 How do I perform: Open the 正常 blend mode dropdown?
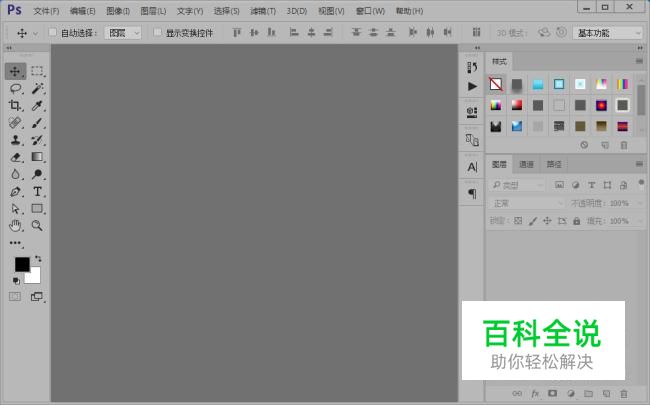pyautogui.click(x=527, y=203)
